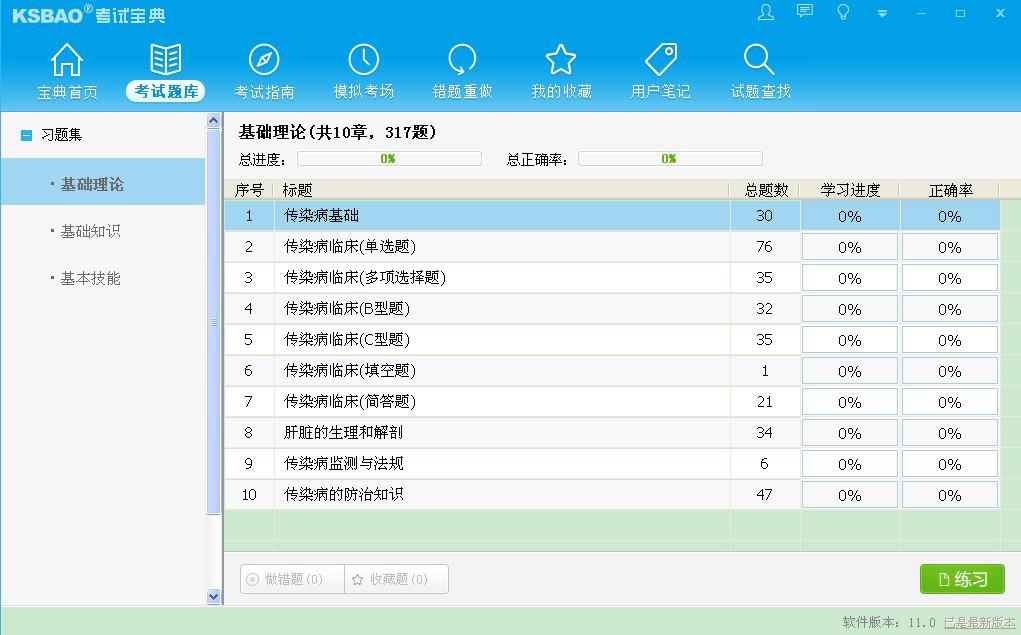Click the sidebar vertical scrollbar thumb
This screenshot has width=1021, height=635.
[x=214, y=322]
